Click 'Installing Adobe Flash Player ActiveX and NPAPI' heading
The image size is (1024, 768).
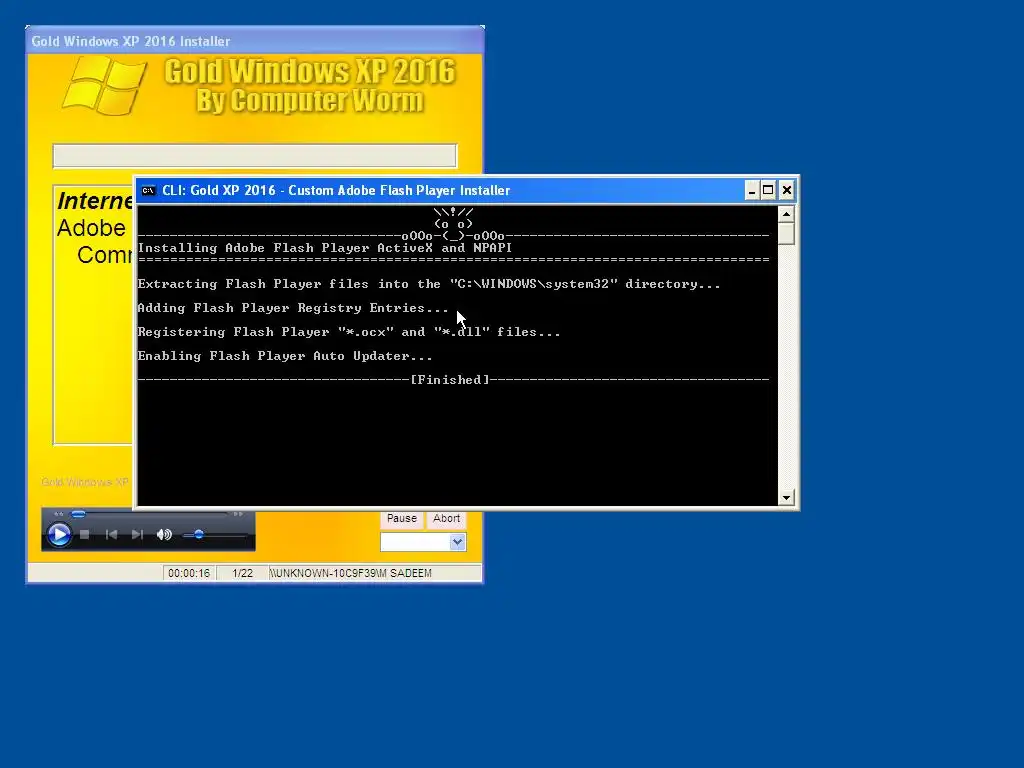325,248
